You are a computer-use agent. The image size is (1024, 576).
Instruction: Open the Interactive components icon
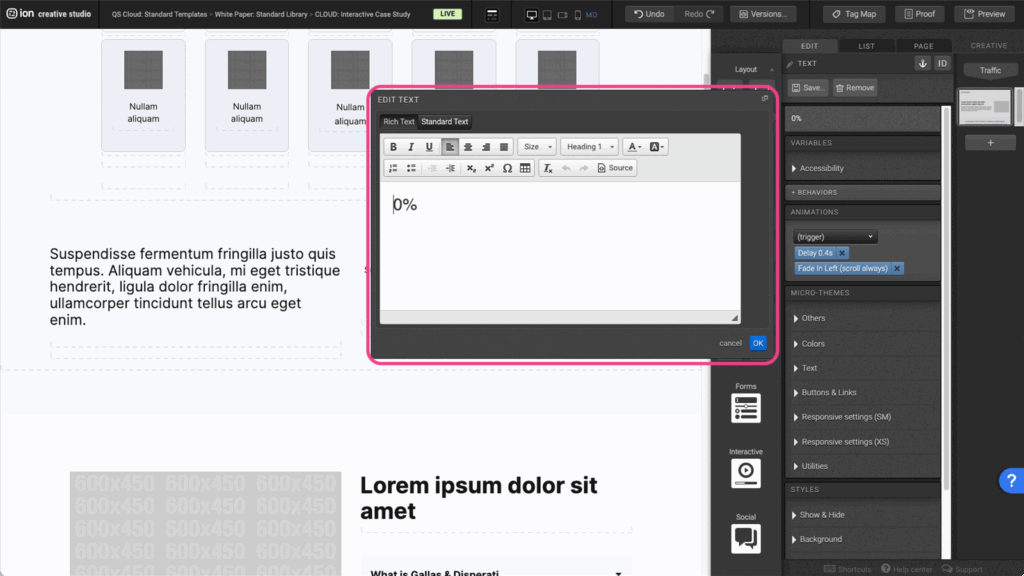pos(746,473)
